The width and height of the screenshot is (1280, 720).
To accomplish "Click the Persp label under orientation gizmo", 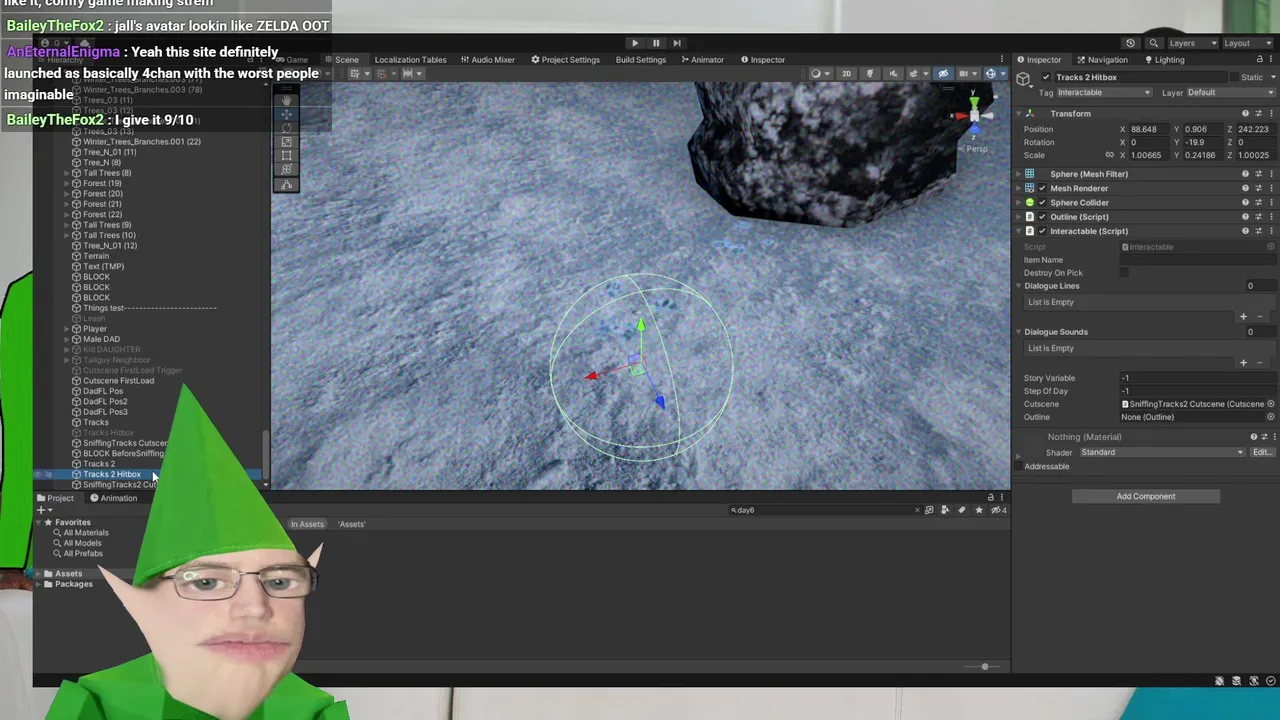I will (x=976, y=149).
